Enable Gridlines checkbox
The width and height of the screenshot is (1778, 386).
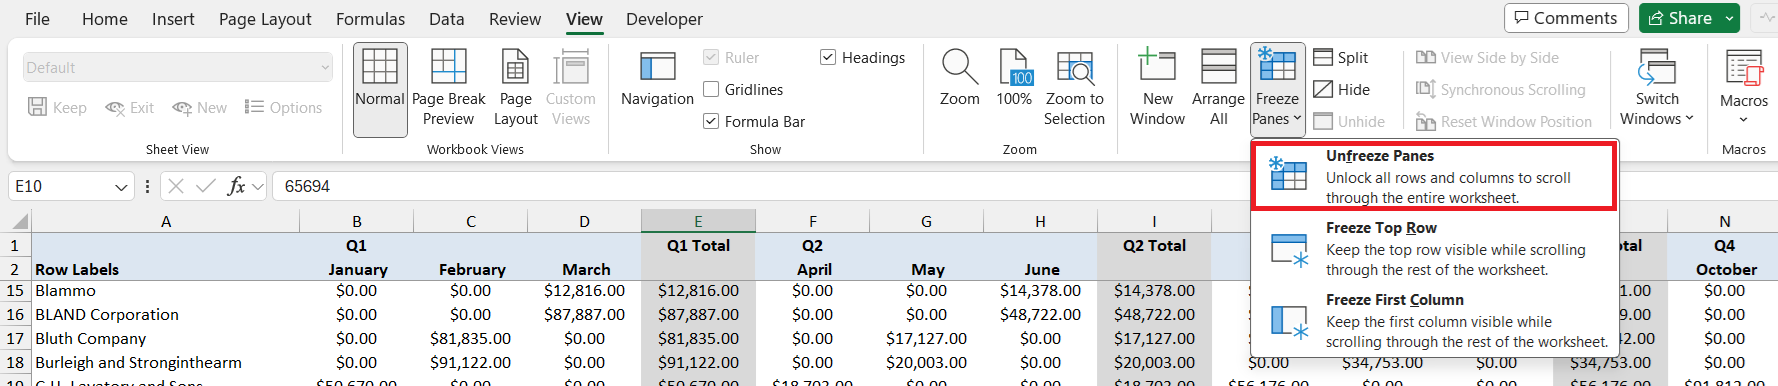pyautogui.click(x=711, y=90)
